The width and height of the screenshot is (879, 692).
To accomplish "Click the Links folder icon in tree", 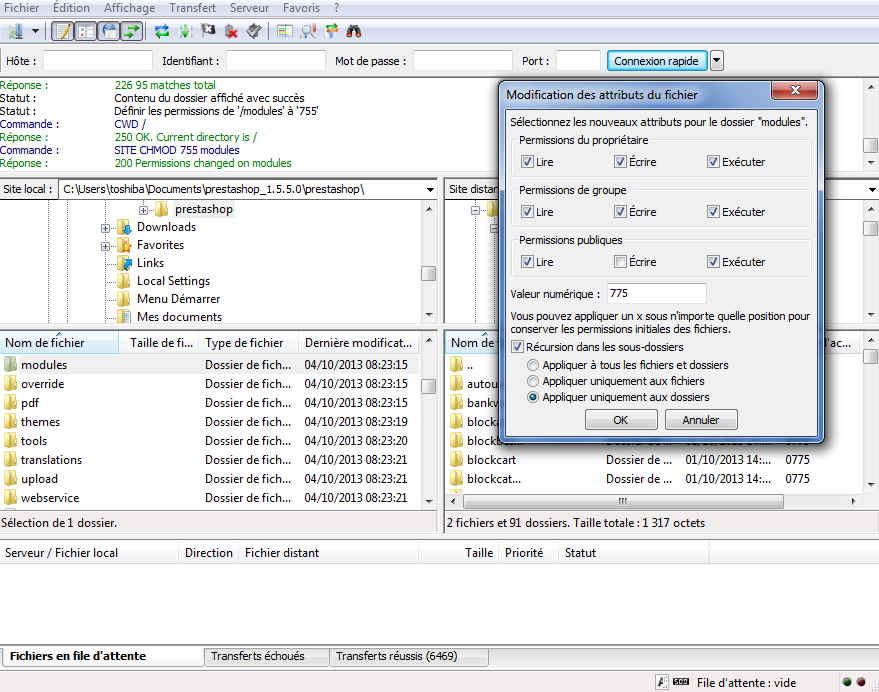I will point(124,263).
